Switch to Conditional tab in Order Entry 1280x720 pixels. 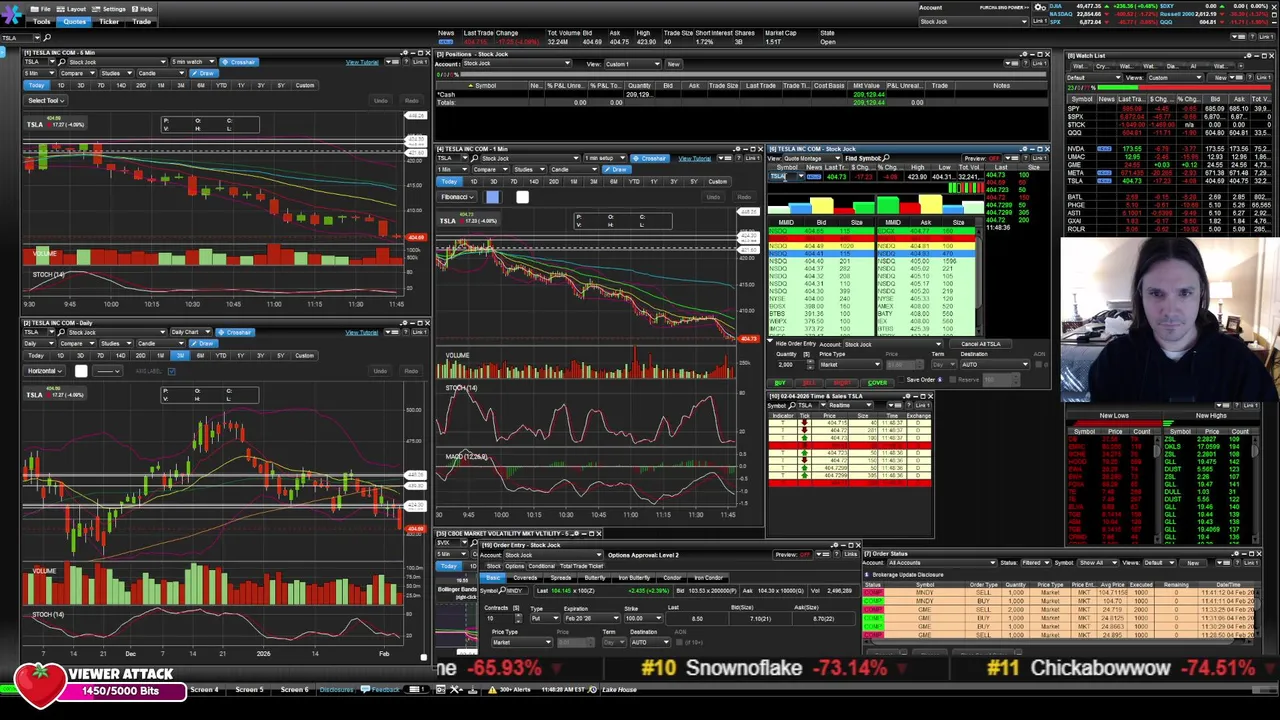click(x=540, y=566)
